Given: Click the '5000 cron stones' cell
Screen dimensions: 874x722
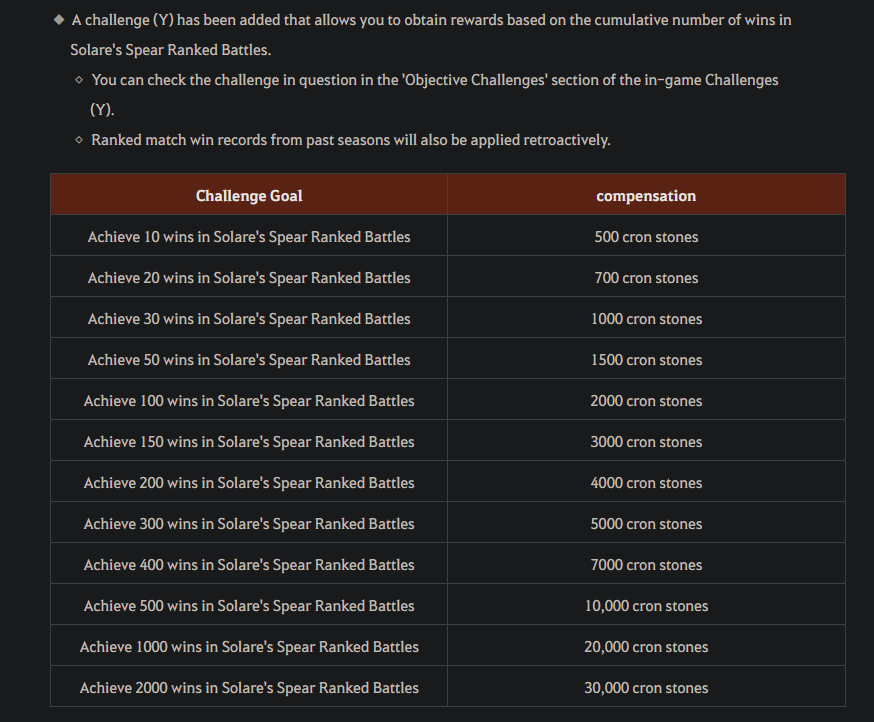Looking at the screenshot, I should (646, 524).
